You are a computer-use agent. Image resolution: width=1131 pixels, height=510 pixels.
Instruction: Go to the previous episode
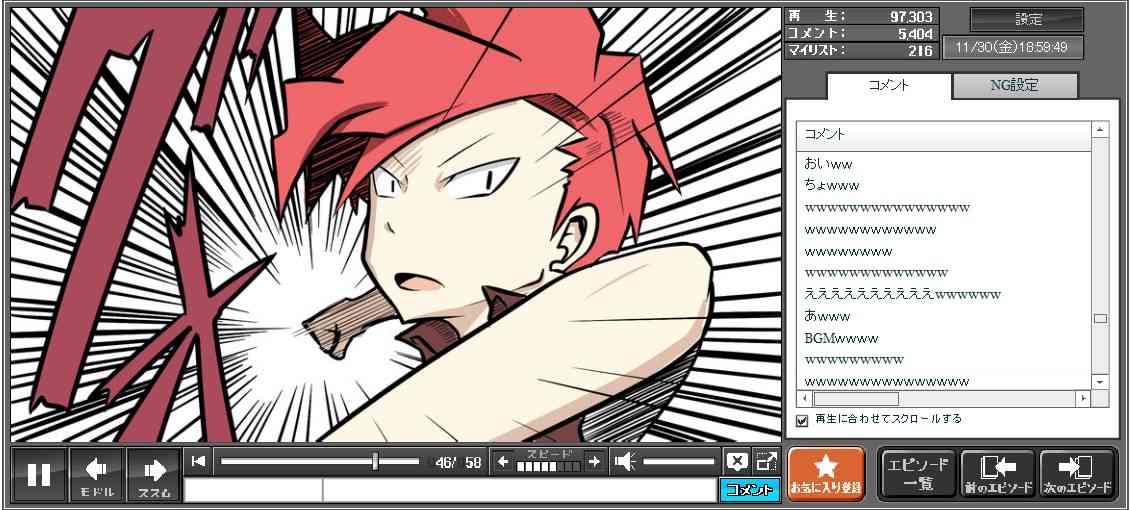(998, 474)
